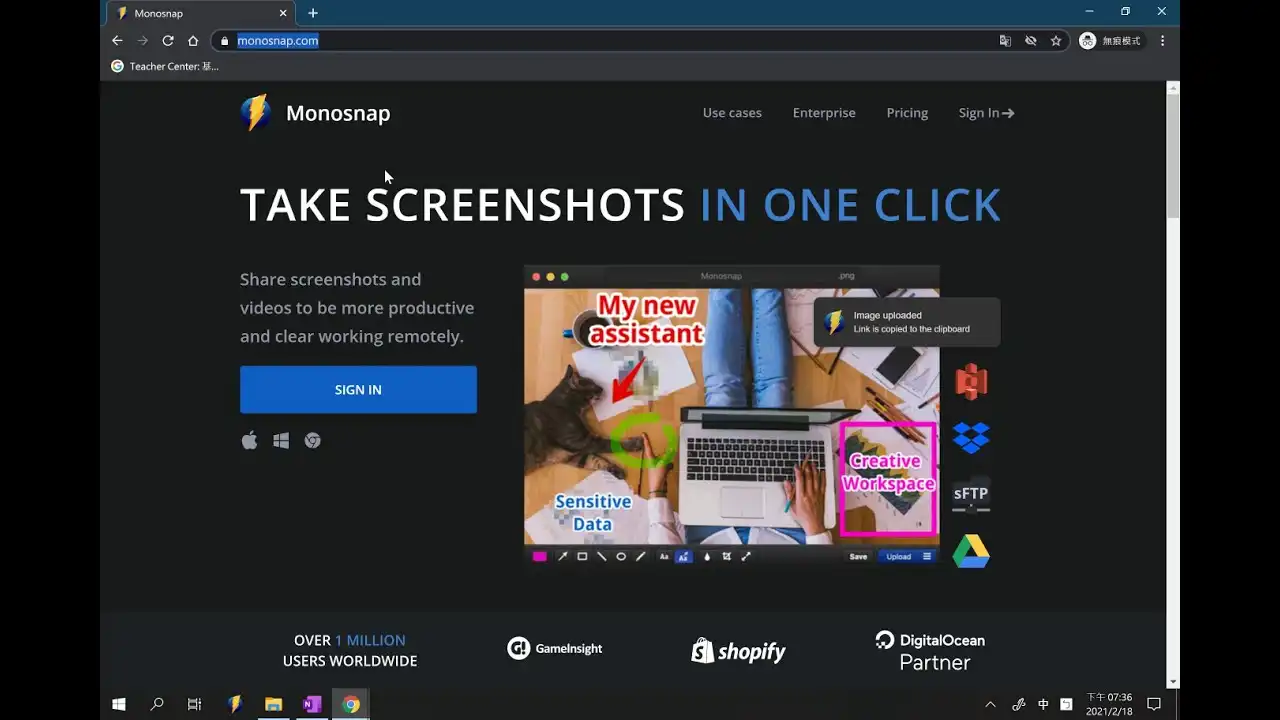1280x720 pixels.
Task: Click the 'Share screenshots and videos' paragraph
Action: point(357,308)
